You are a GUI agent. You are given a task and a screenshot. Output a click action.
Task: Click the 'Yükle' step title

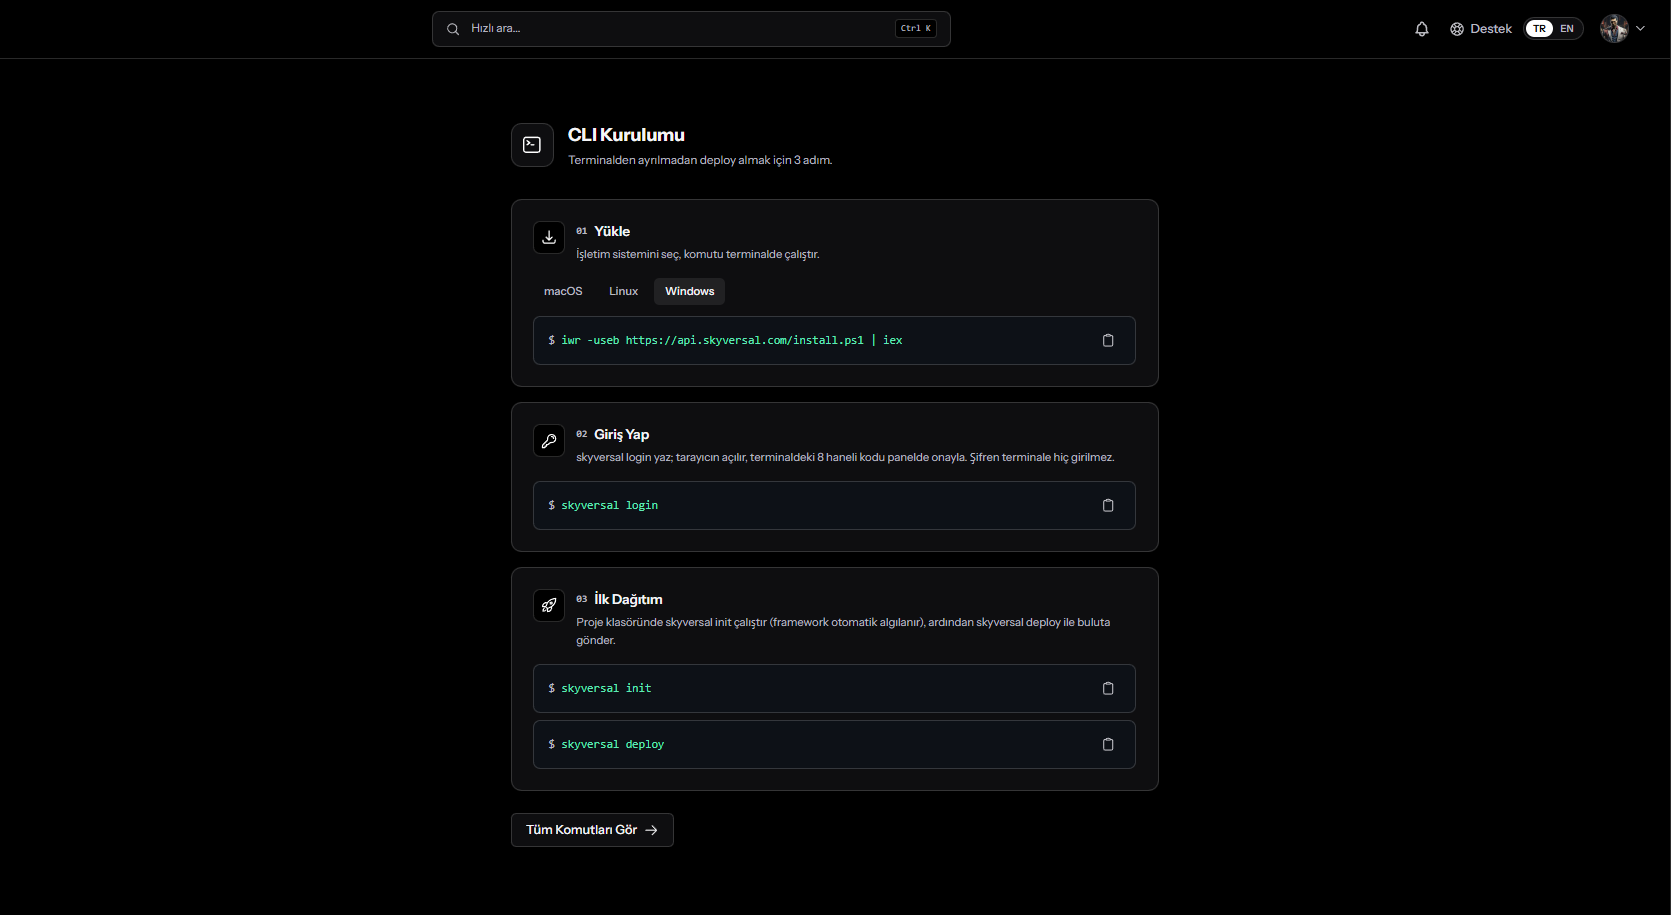pyautogui.click(x=612, y=231)
